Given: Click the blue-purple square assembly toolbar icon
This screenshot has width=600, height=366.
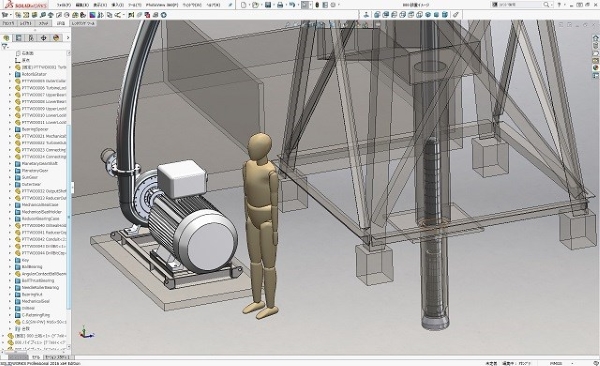Looking at the screenshot, I should pos(92,15).
